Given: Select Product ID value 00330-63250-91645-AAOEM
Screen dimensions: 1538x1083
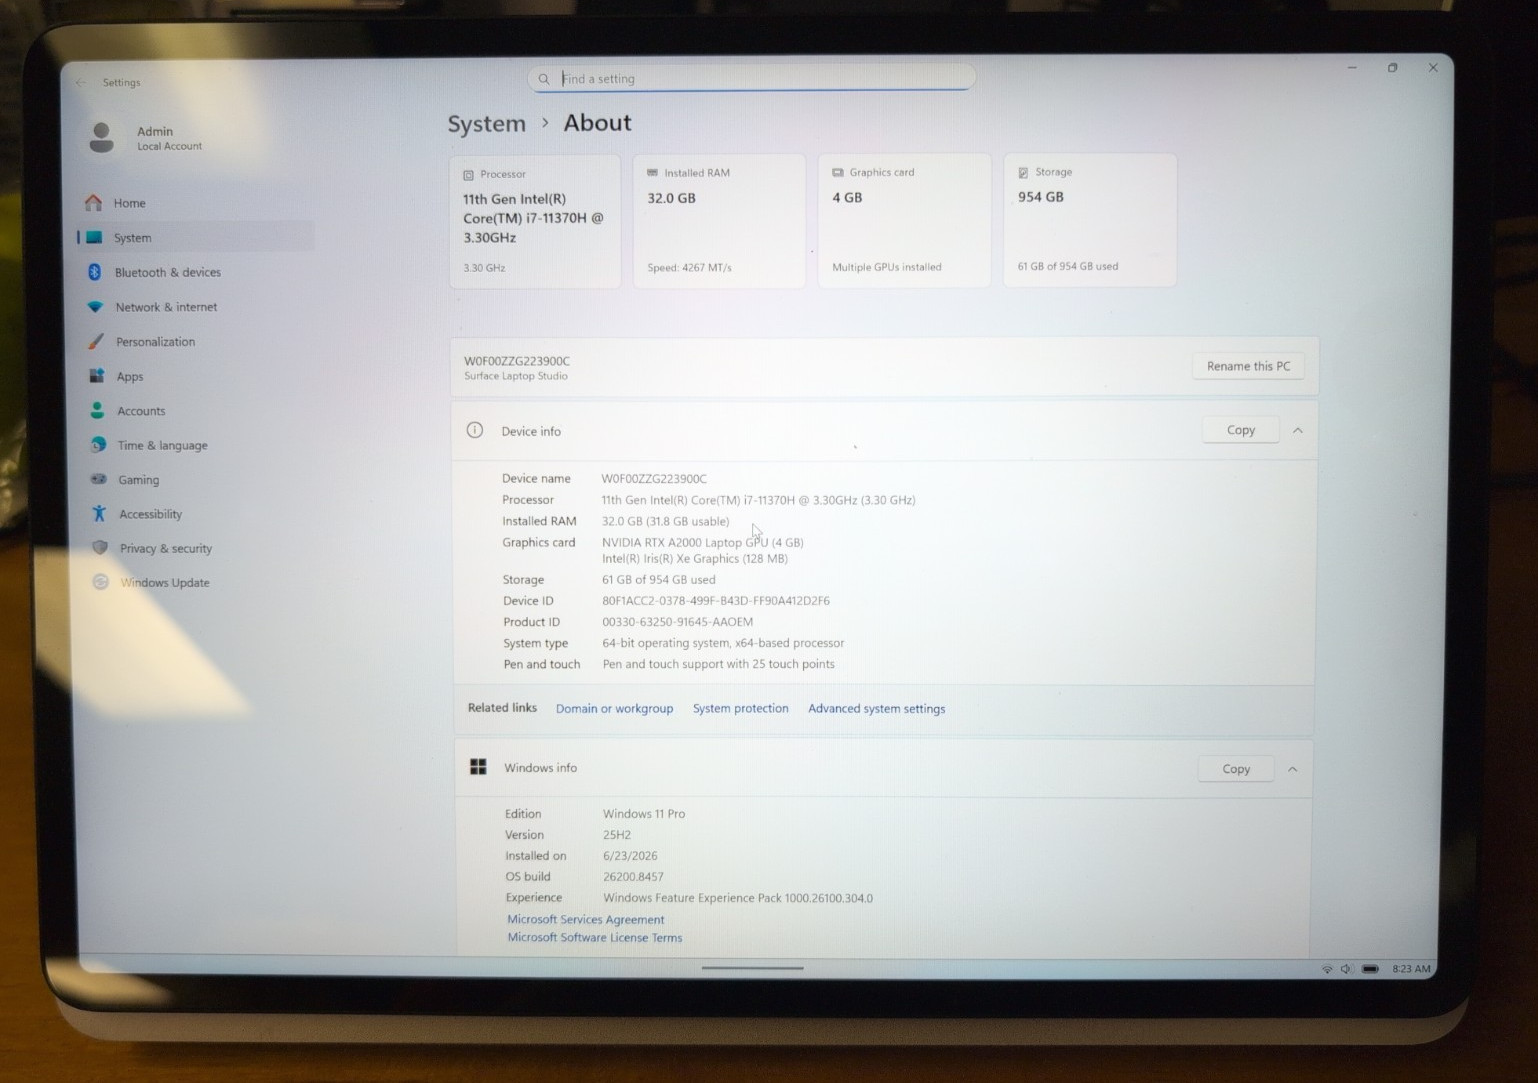Looking at the screenshot, I should coord(677,622).
